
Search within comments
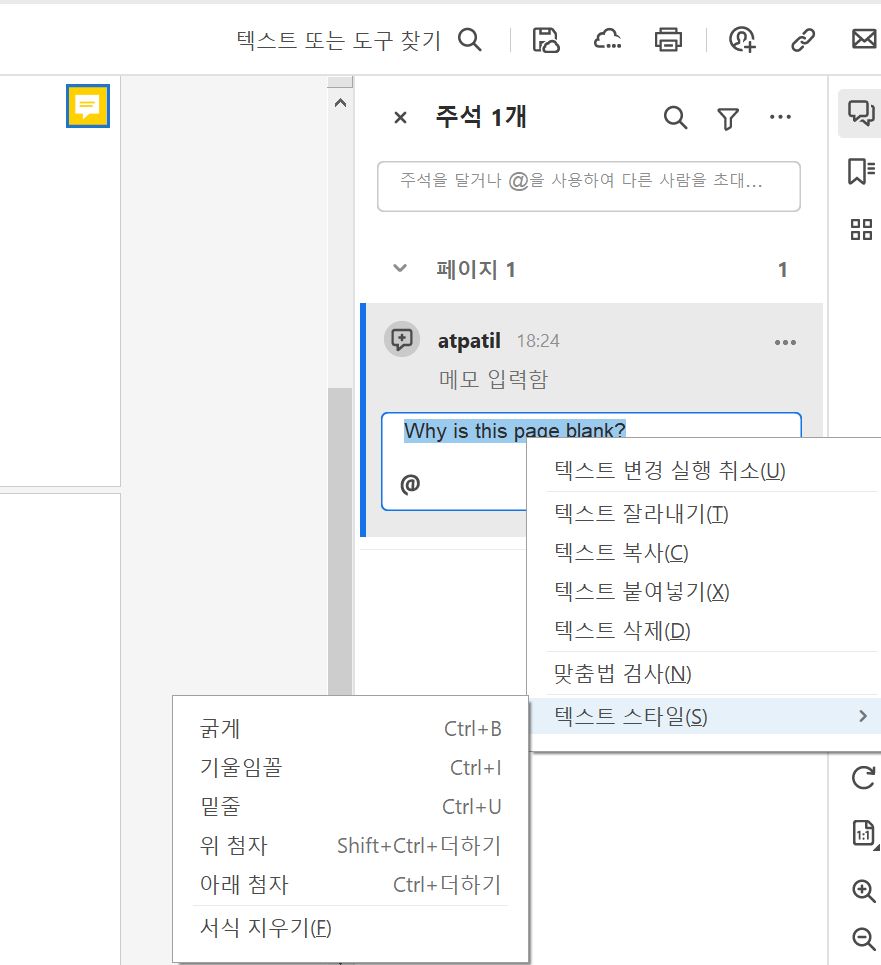675,118
